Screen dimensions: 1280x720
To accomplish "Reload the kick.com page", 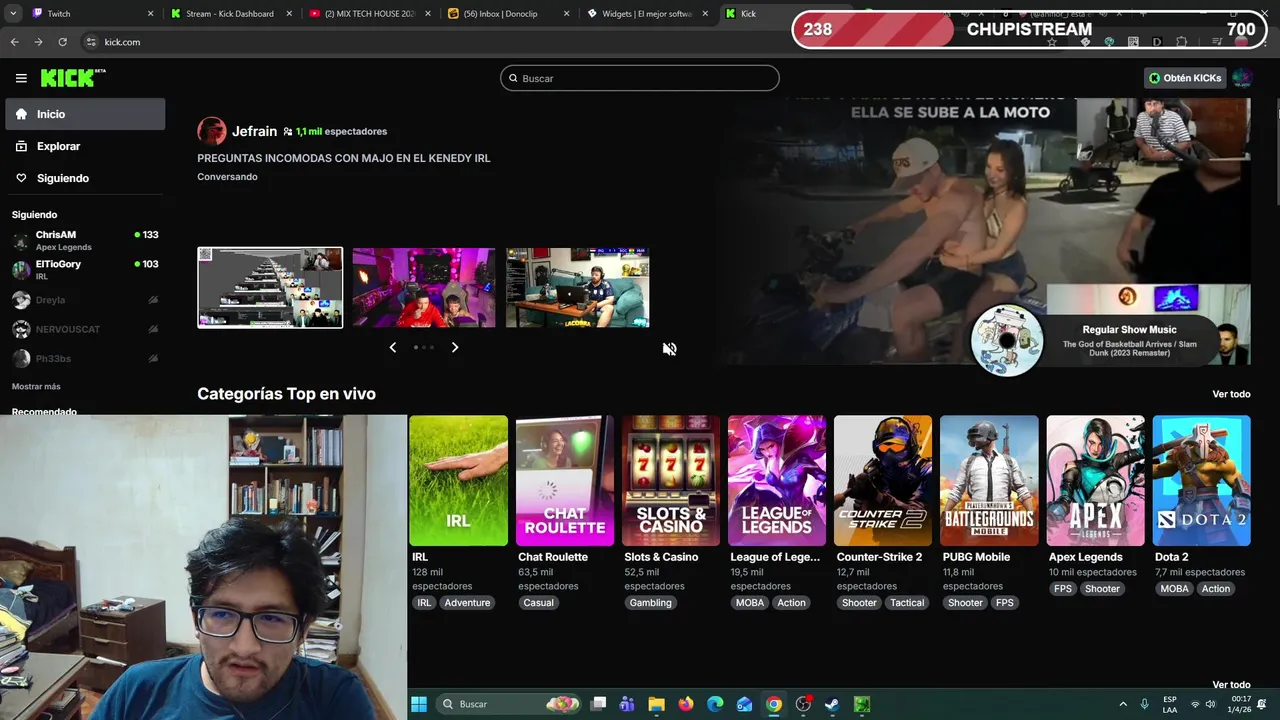I will [x=62, y=42].
